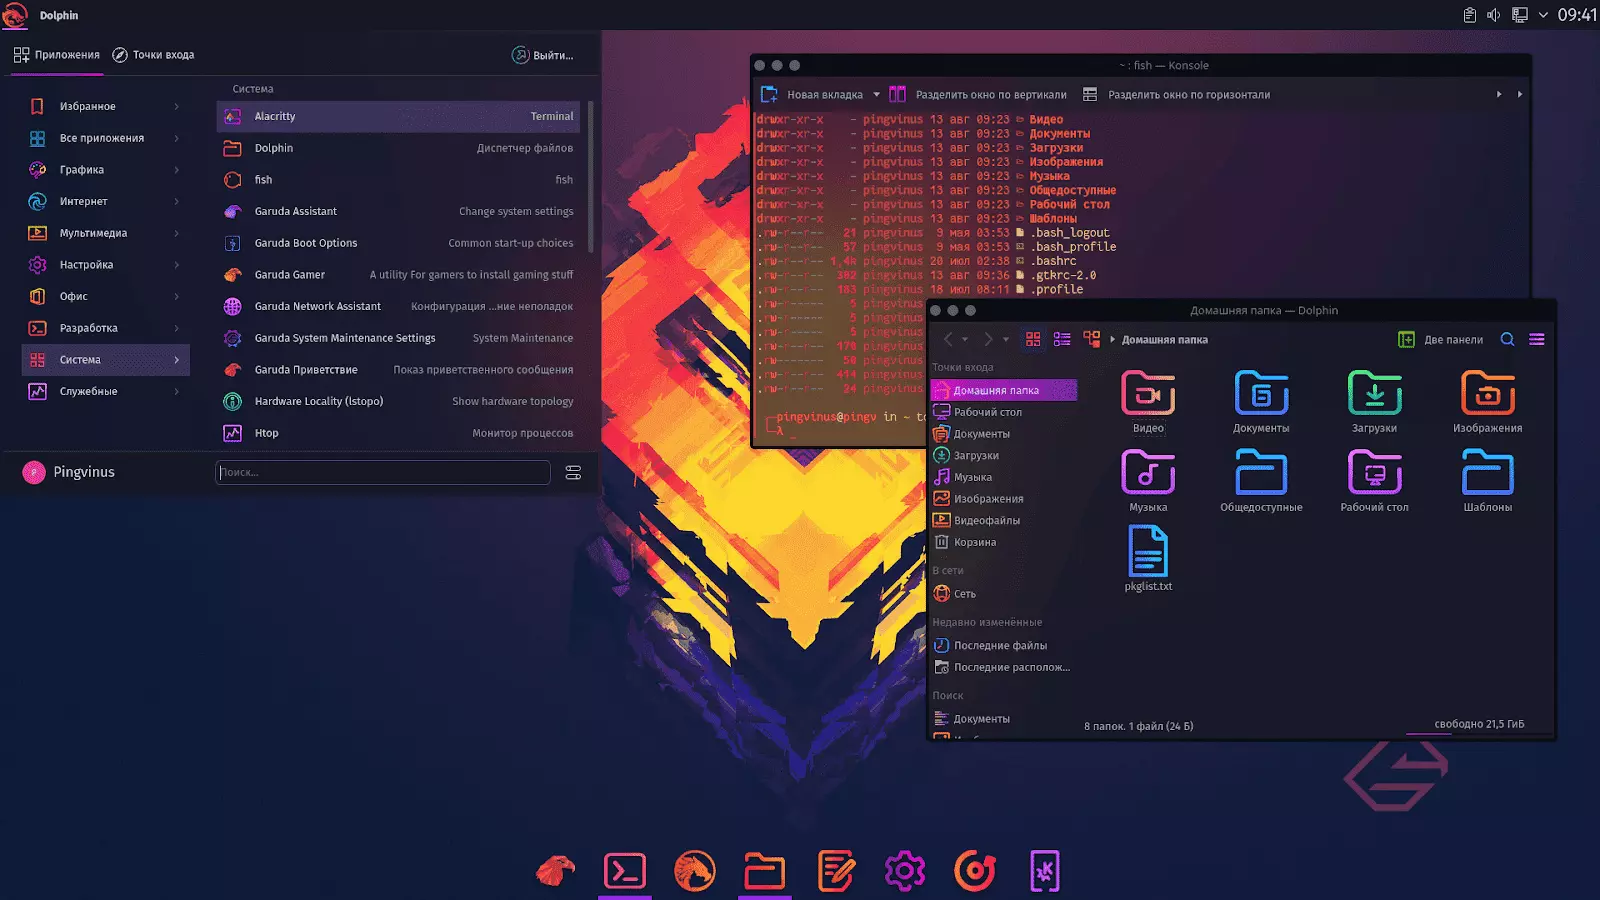The image size is (1600, 900).
Task: Open the volume icon in system tray
Action: click(x=1493, y=15)
